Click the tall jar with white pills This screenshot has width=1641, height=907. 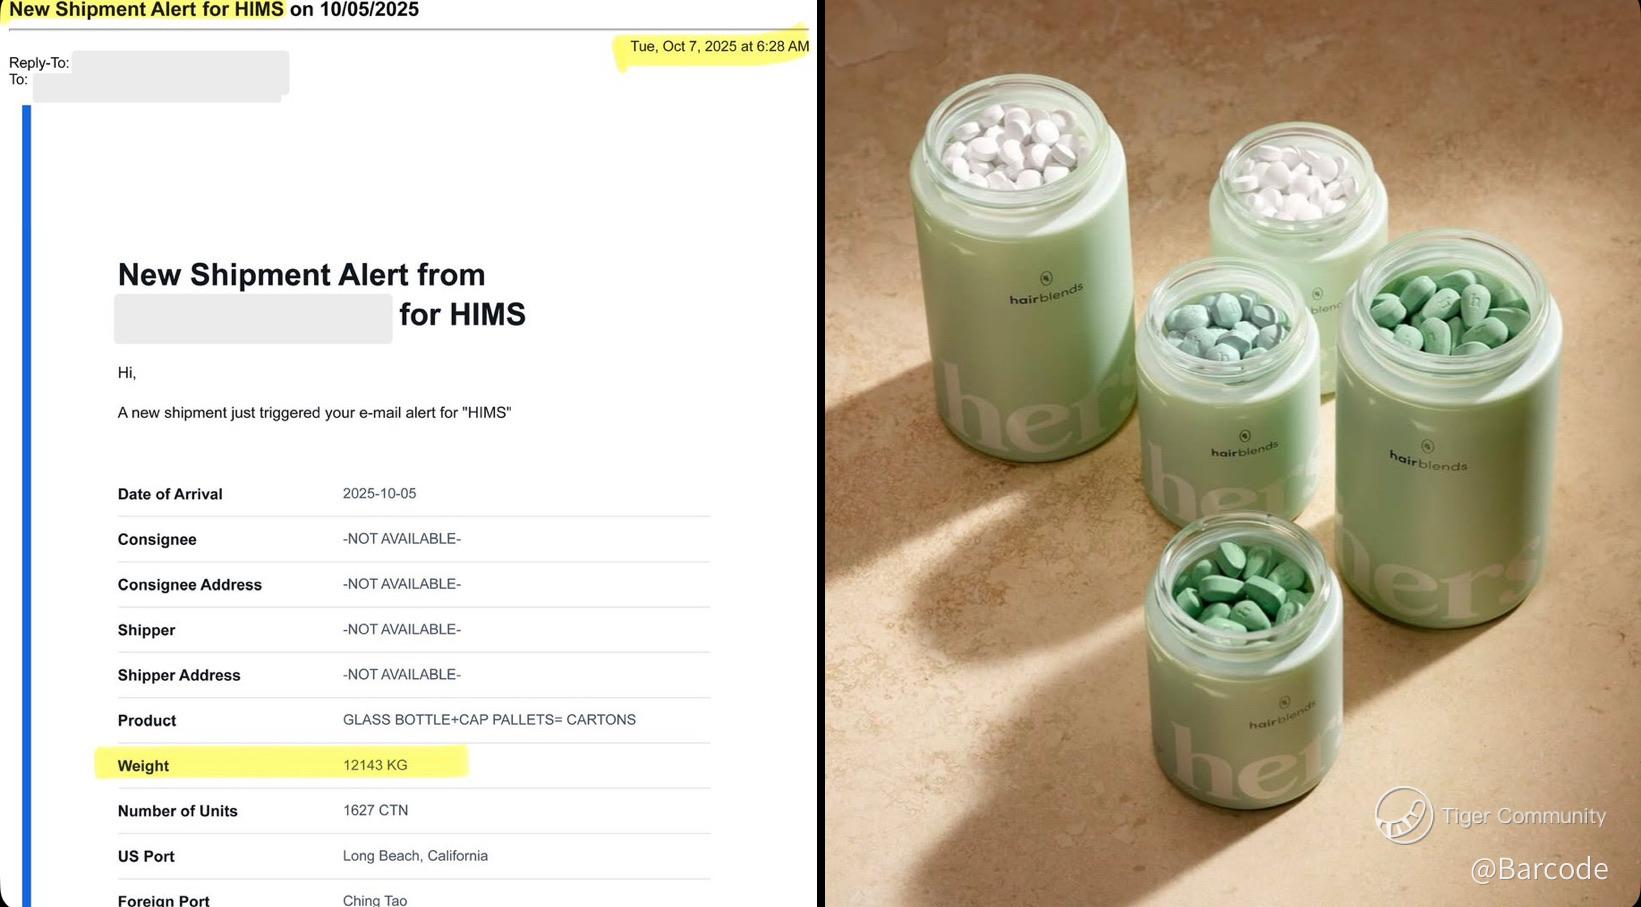tap(1020, 270)
